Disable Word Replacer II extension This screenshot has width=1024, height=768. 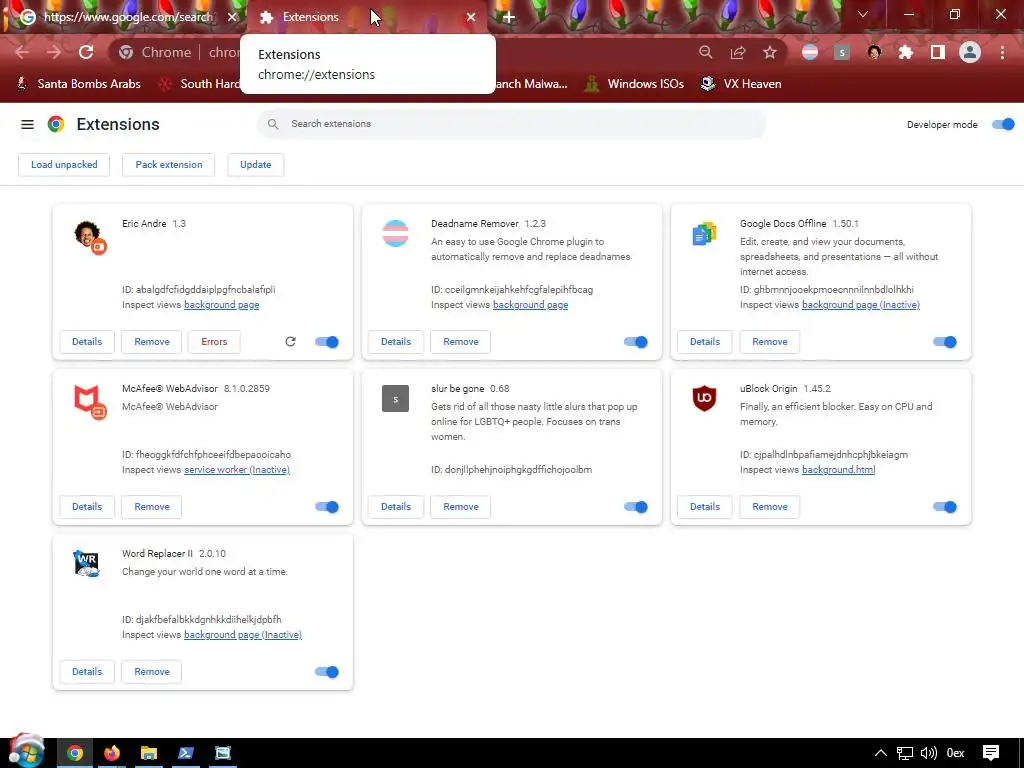pyautogui.click(x=327, y=672)
